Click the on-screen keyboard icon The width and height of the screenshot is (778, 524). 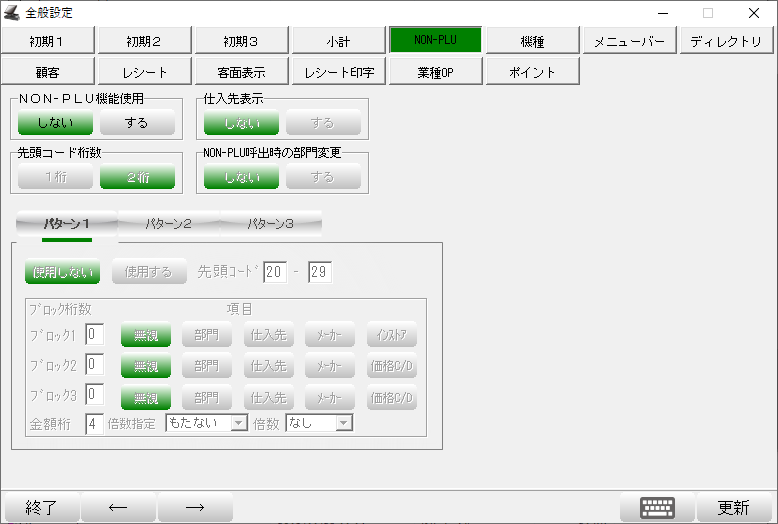tap(657, 507)
